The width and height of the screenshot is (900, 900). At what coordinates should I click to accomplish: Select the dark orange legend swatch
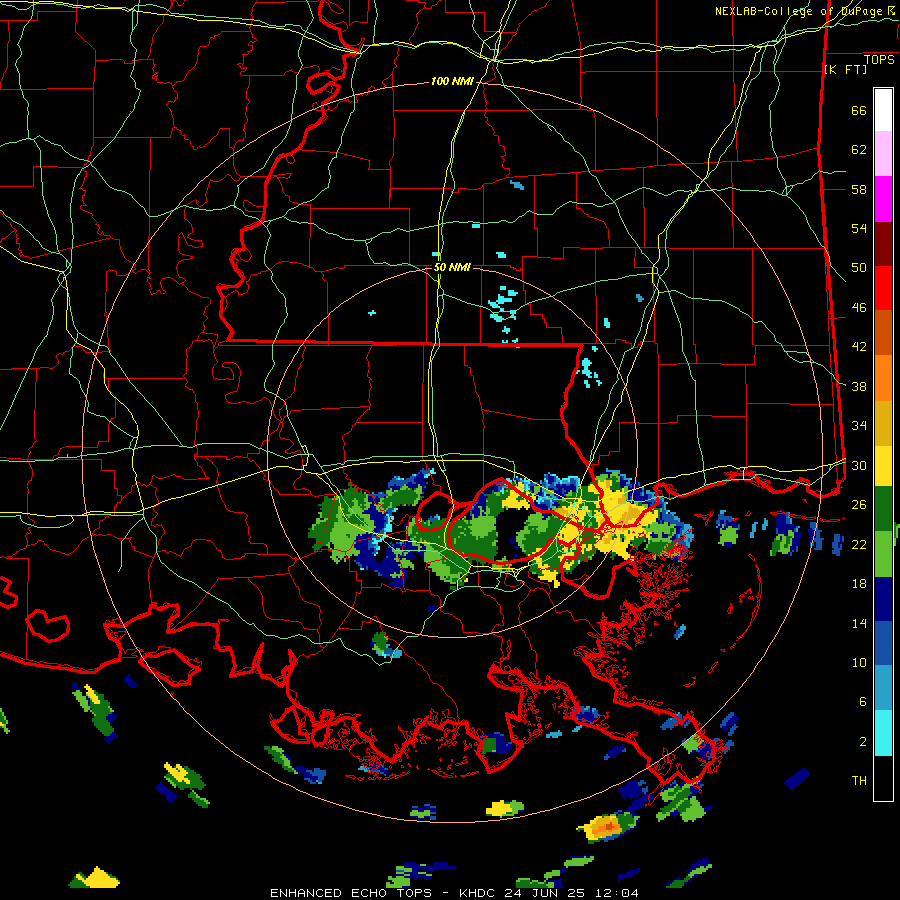(883, 333)
